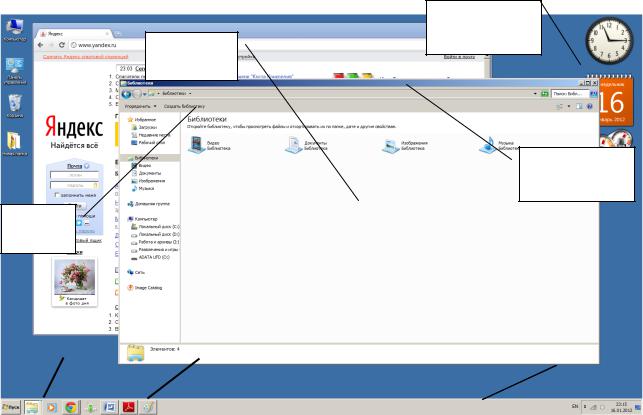Select Компьютер in the navigation pane

[x=143, y=219]
